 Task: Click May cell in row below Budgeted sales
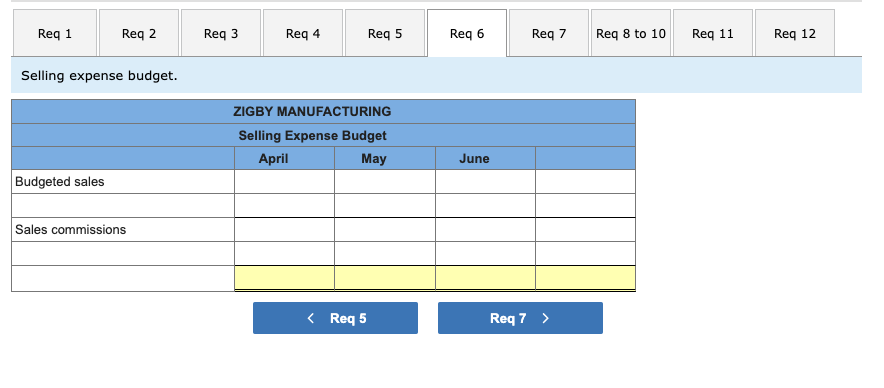pos(385,206)
